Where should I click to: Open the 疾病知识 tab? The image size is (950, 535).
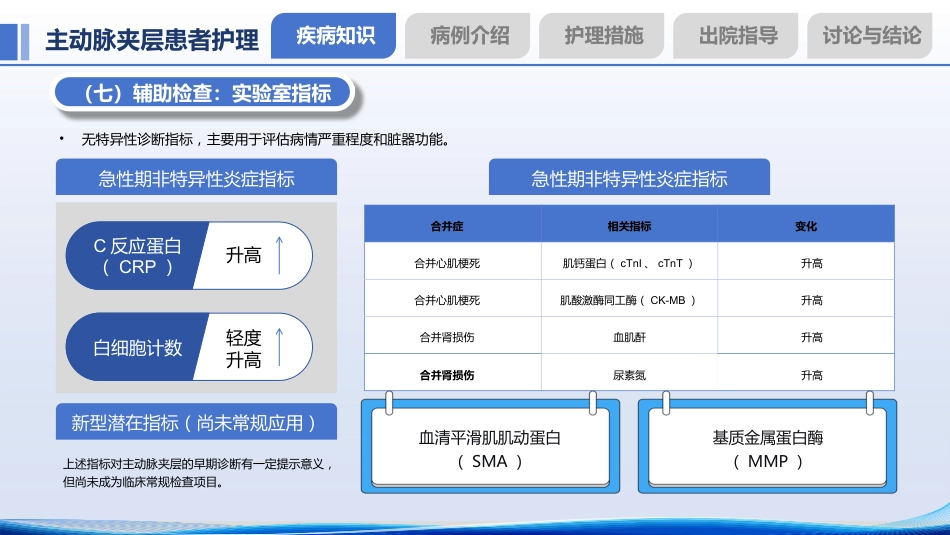tap(334, 36)
